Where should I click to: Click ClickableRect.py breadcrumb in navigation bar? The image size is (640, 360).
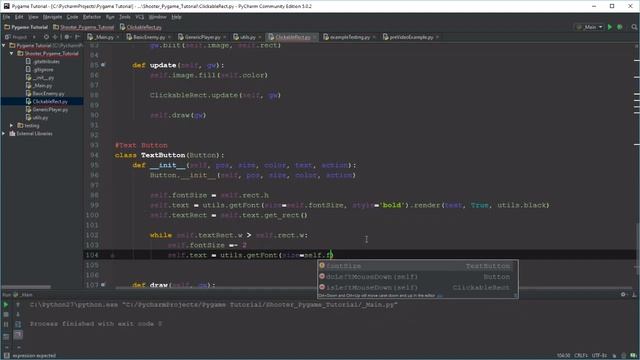point(141,27)
